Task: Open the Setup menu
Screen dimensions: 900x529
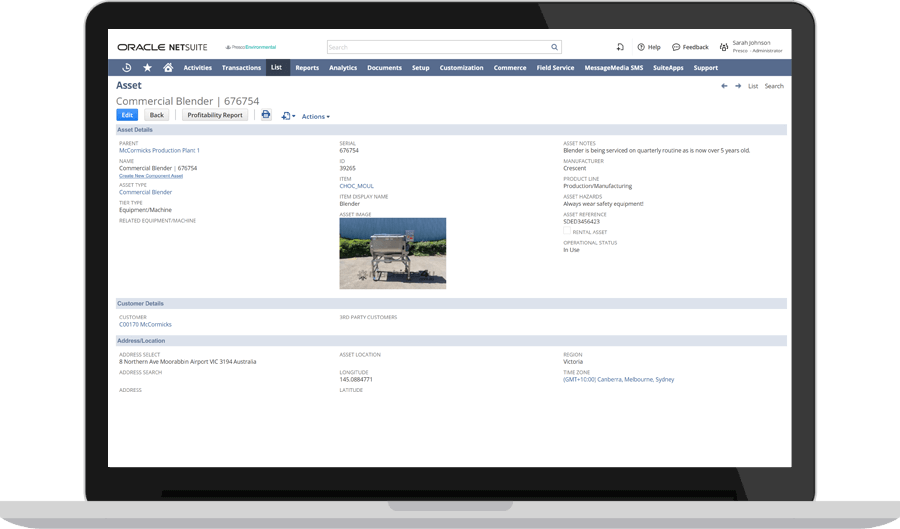Action: [x=421, y=68]
